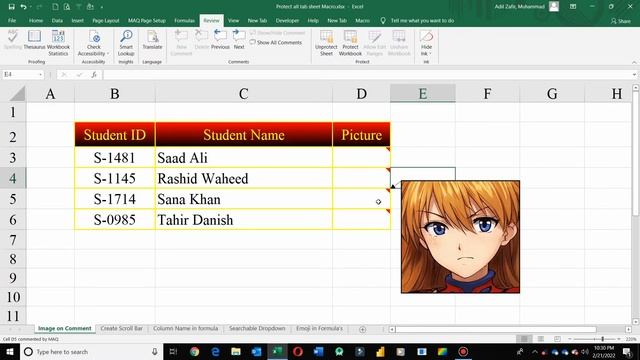The height and width of the screenshot is (360, 640).
Task: Expand the Name Box dropdown
Action: [x=40, y=75]
